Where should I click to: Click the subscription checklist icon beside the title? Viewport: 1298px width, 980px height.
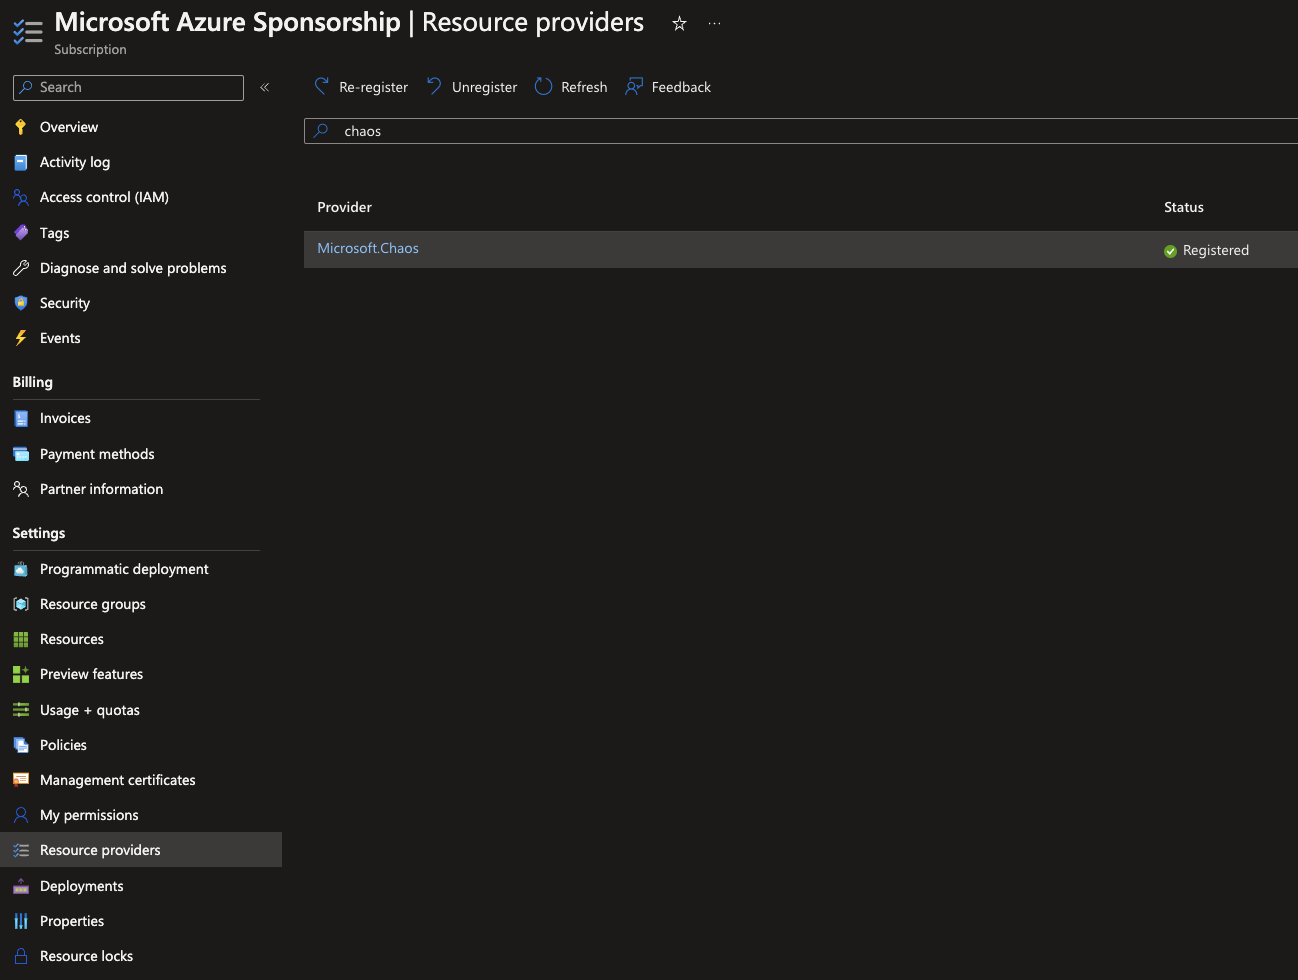coord(27,32)
